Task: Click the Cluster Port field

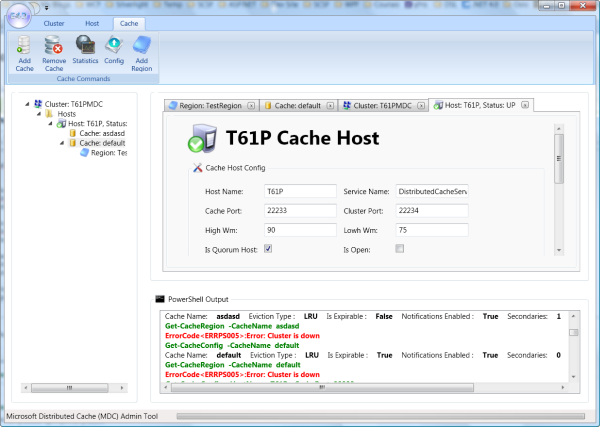Action: (432, 210)
